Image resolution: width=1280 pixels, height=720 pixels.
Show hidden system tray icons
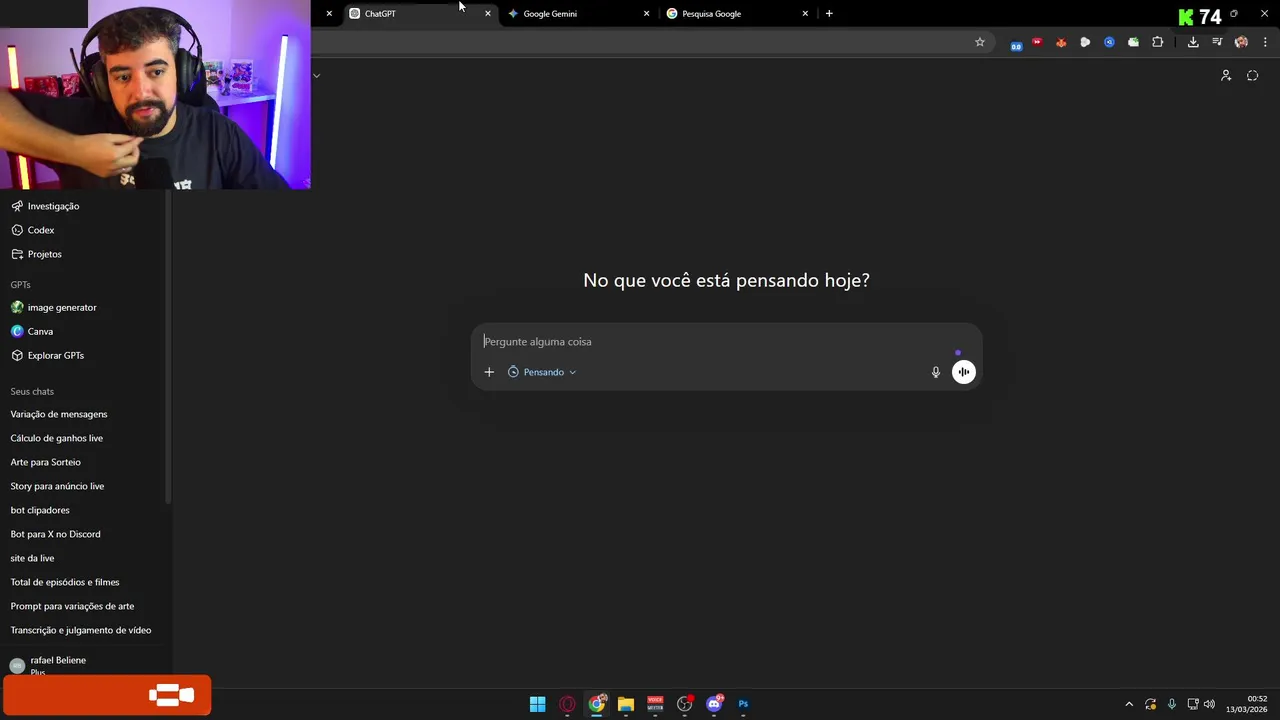click(x=1129, y=704)
